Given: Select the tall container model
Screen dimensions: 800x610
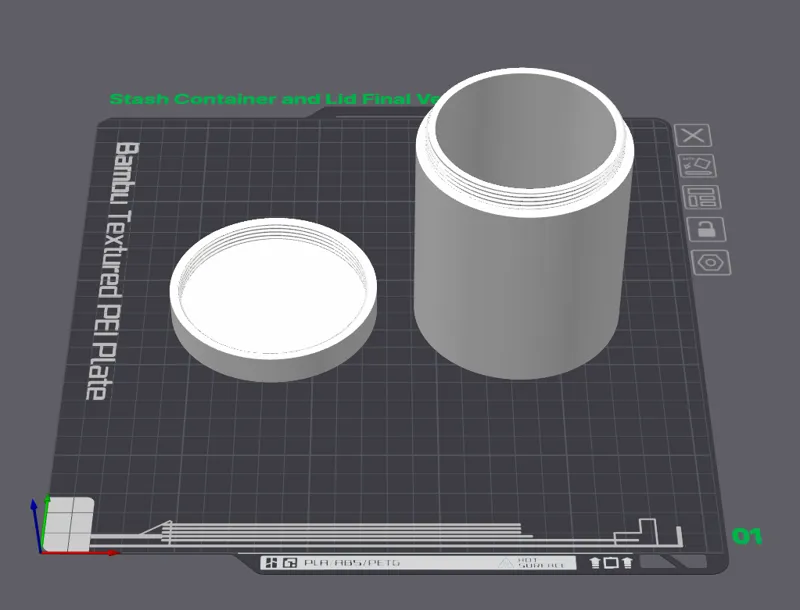Looking at the screenshot, I should pos(524,224).
